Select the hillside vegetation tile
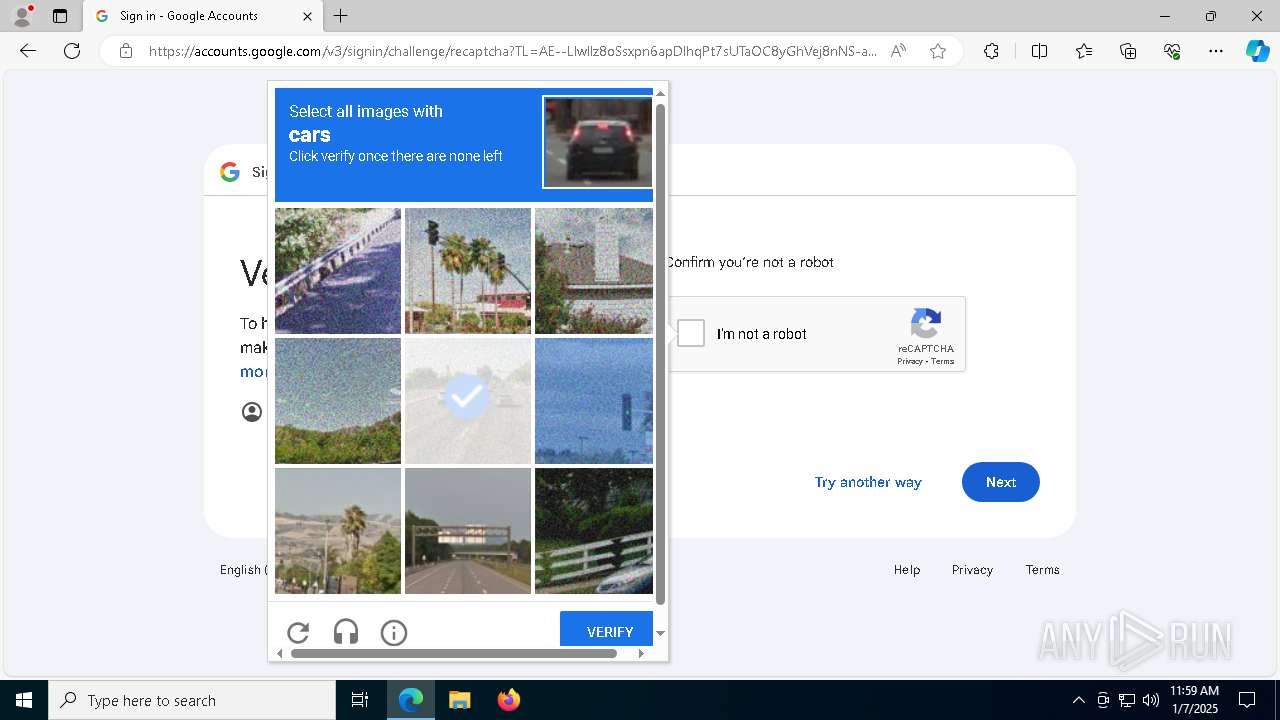Screen dimensions: 1280x720 point(338,400)
